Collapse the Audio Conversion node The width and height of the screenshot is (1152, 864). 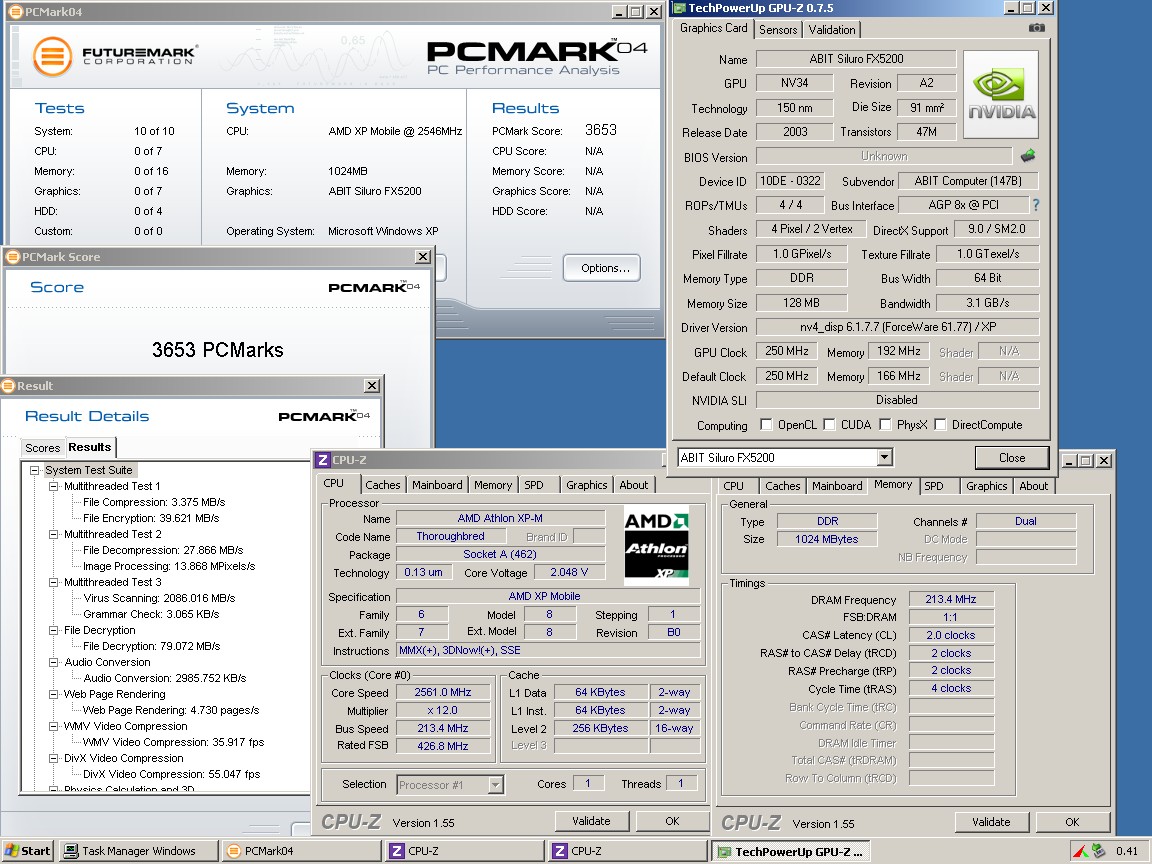tap(53, 662)
